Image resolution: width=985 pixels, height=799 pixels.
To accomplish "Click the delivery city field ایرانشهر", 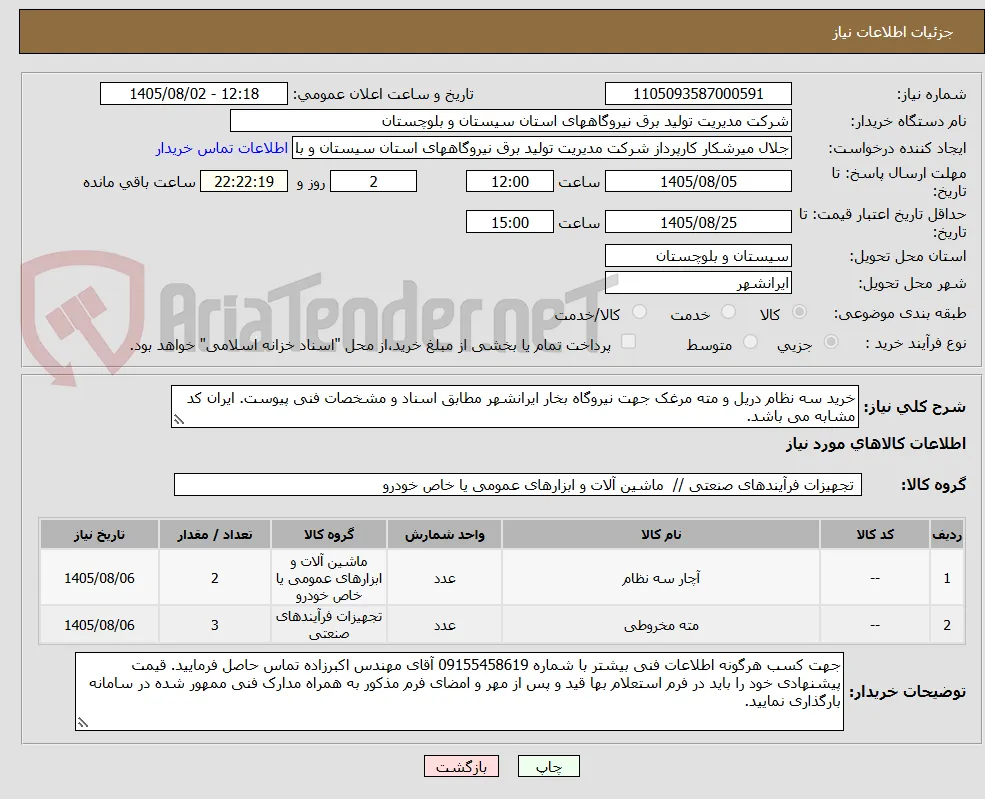I will pos(698,283).
